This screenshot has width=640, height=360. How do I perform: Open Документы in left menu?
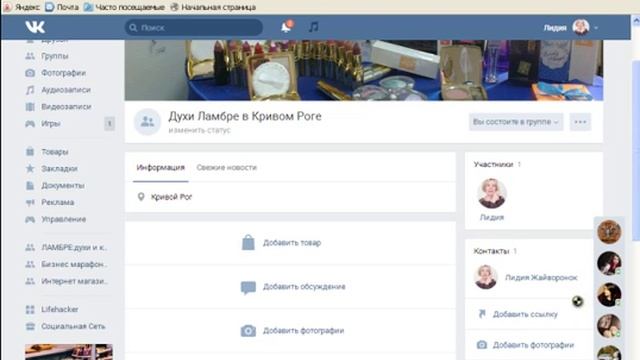63,185
